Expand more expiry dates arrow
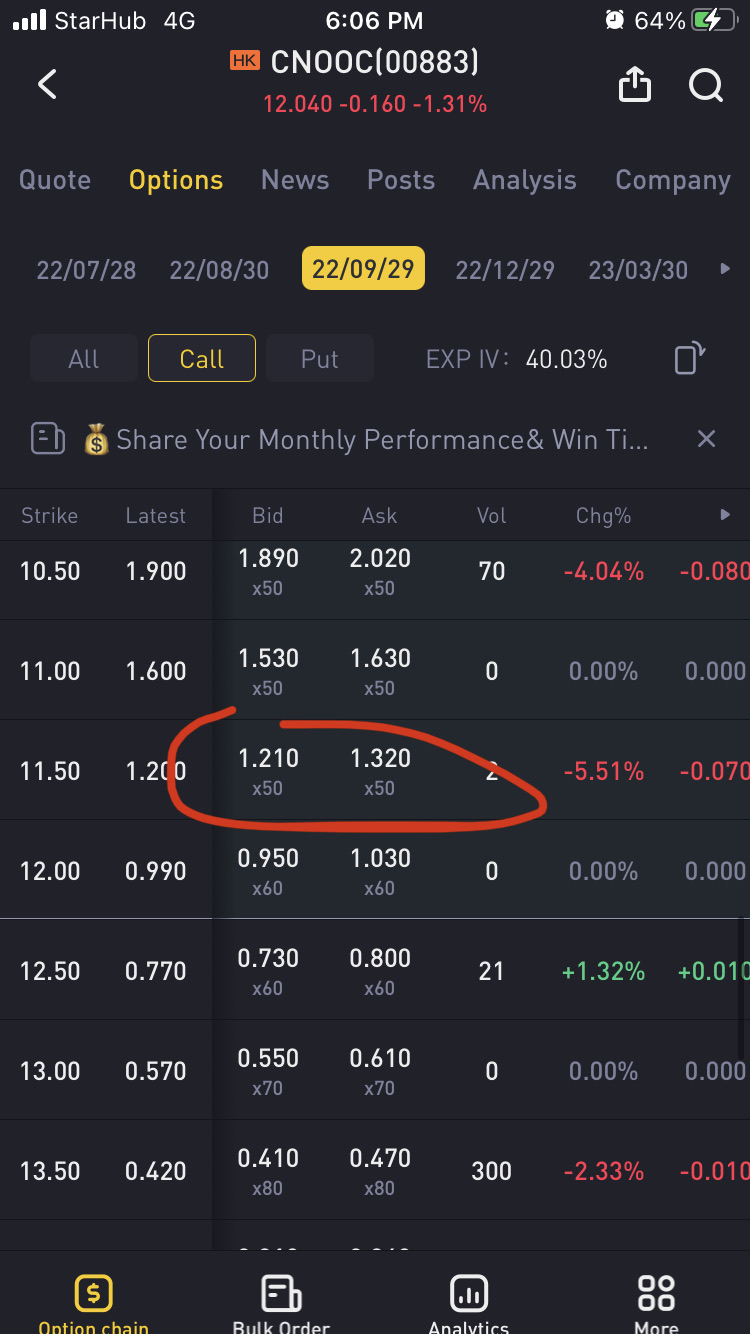750x1334 pixels. pyautogui.click(x=726, y=269)
